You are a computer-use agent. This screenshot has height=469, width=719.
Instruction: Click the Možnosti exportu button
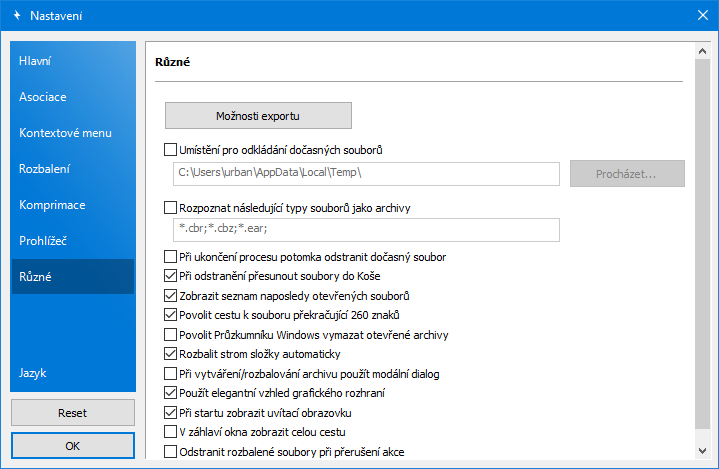258,115
